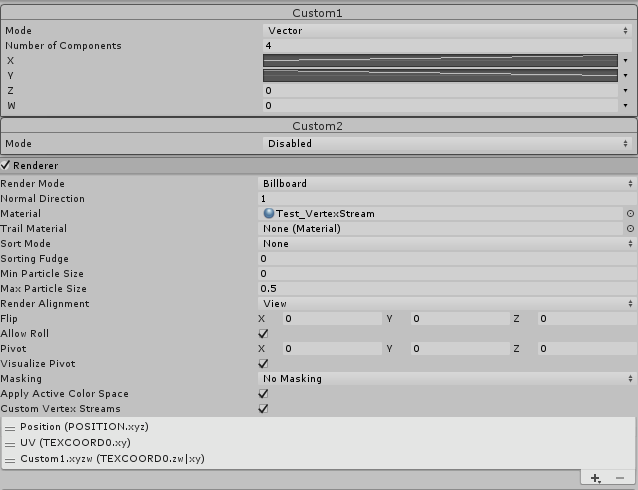Click the Test_VertexStream material sphere icon

(x=269, y=214)
